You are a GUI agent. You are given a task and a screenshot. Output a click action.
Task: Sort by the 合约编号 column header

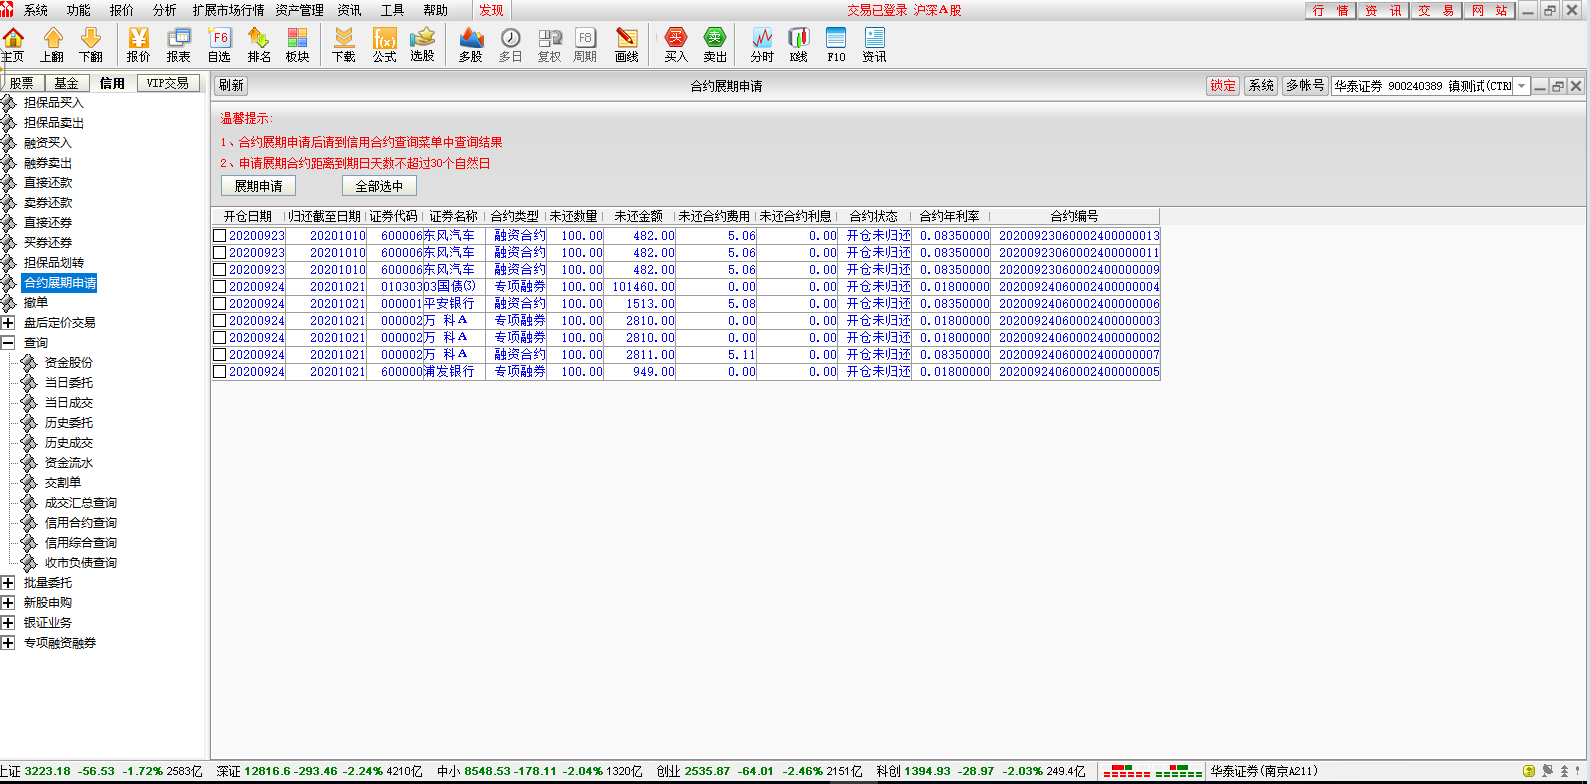point(1075,216)
